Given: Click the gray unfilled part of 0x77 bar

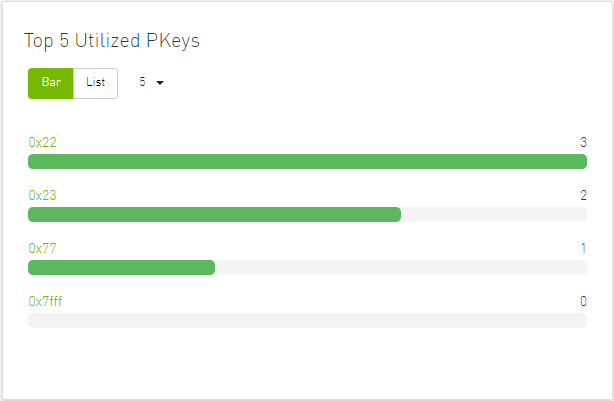Looking at the screenshot, I should (400, 267).
